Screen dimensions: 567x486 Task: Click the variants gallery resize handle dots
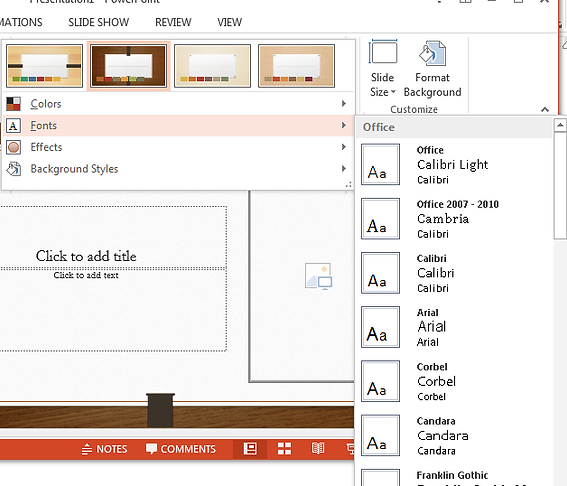tap(348, 185)
